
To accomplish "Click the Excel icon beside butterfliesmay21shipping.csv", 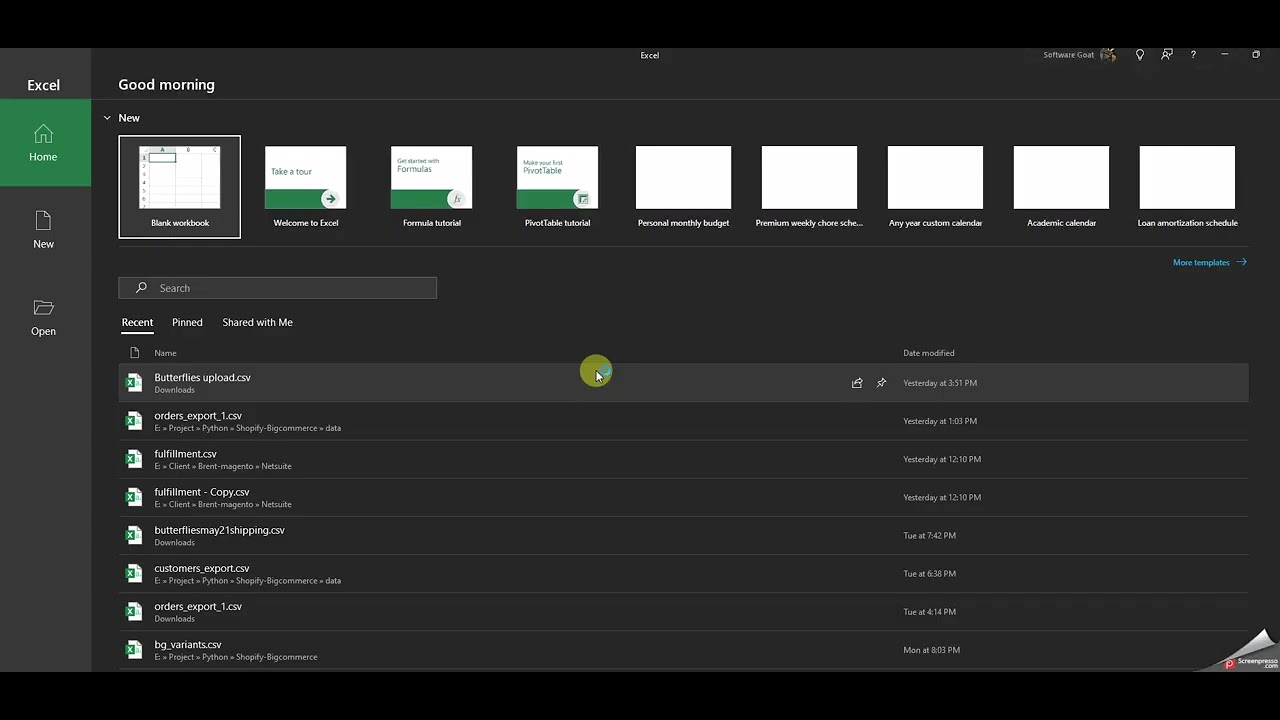I will tap(134, 535).
